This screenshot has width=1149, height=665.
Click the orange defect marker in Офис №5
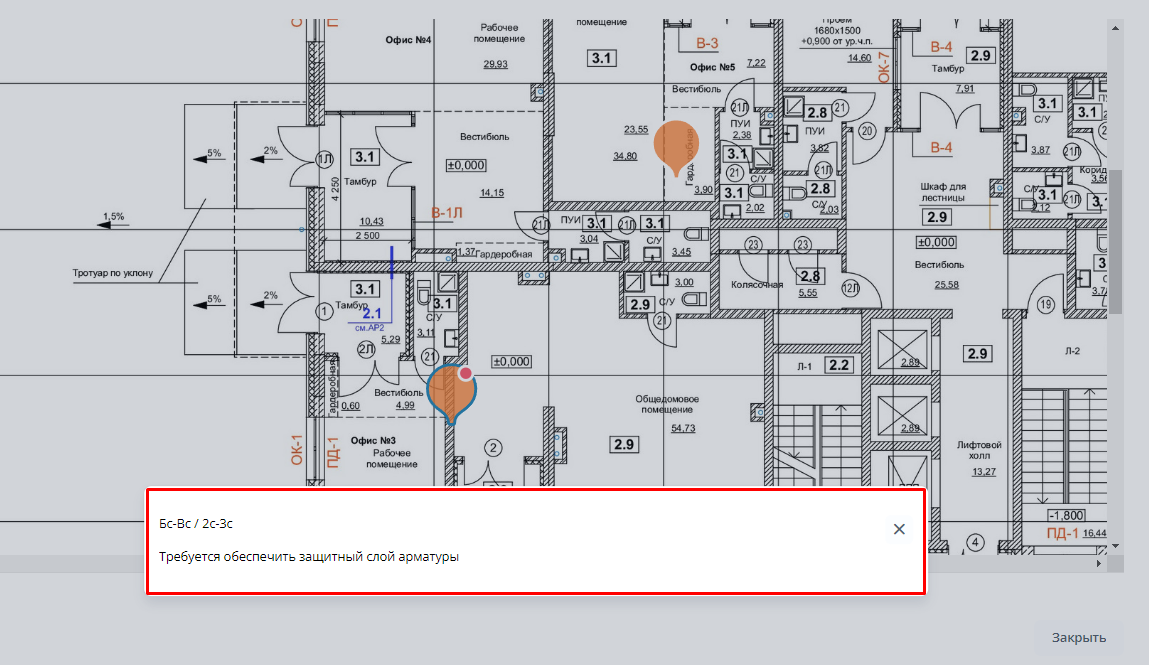[675, 142]
